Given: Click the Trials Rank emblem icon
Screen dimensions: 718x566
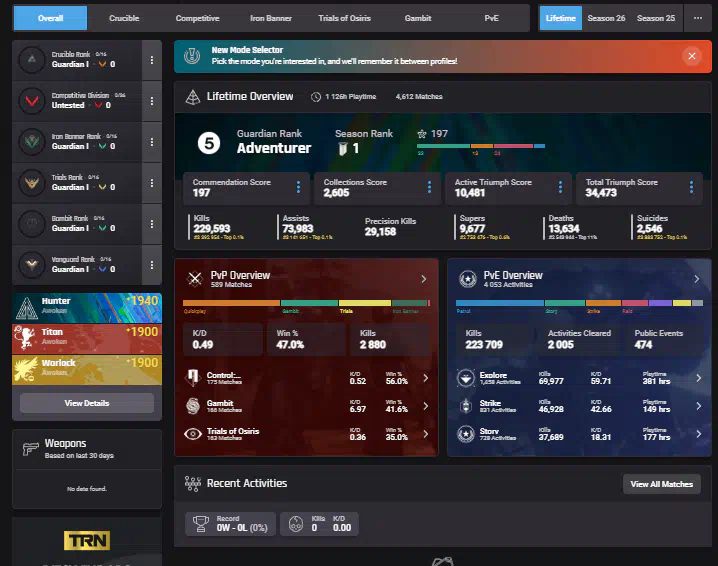Looking at the screenshot, I should tap(32, 183).
